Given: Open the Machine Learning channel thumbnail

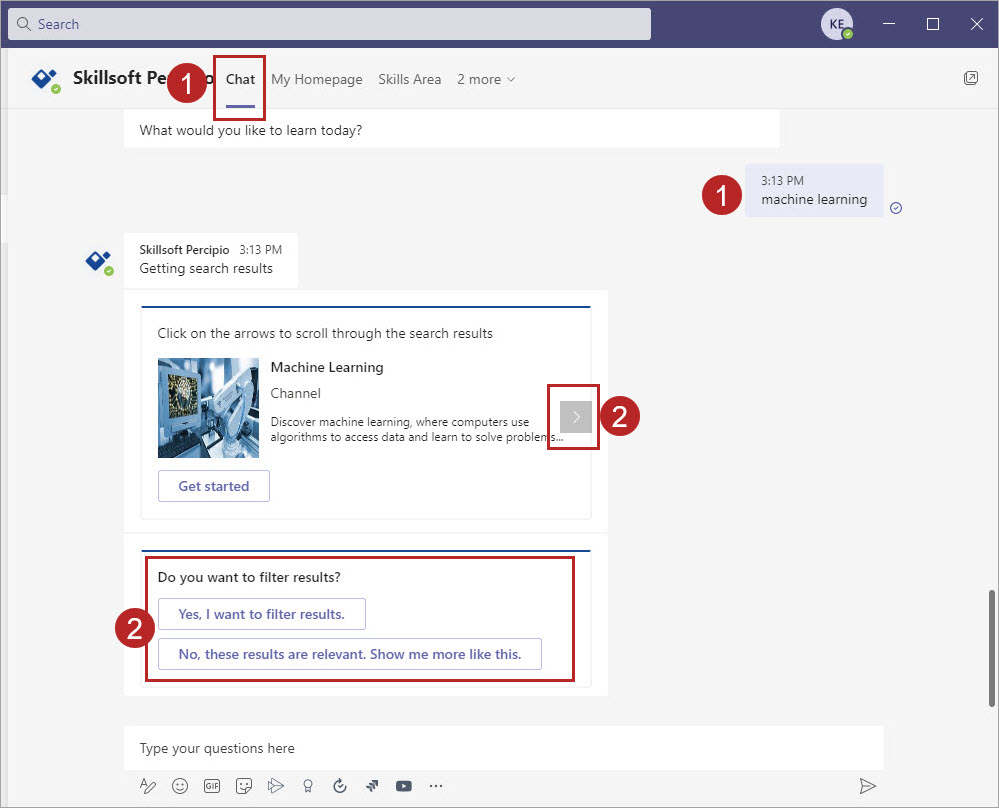Looking at the screenshot, I should coord(208,408).
